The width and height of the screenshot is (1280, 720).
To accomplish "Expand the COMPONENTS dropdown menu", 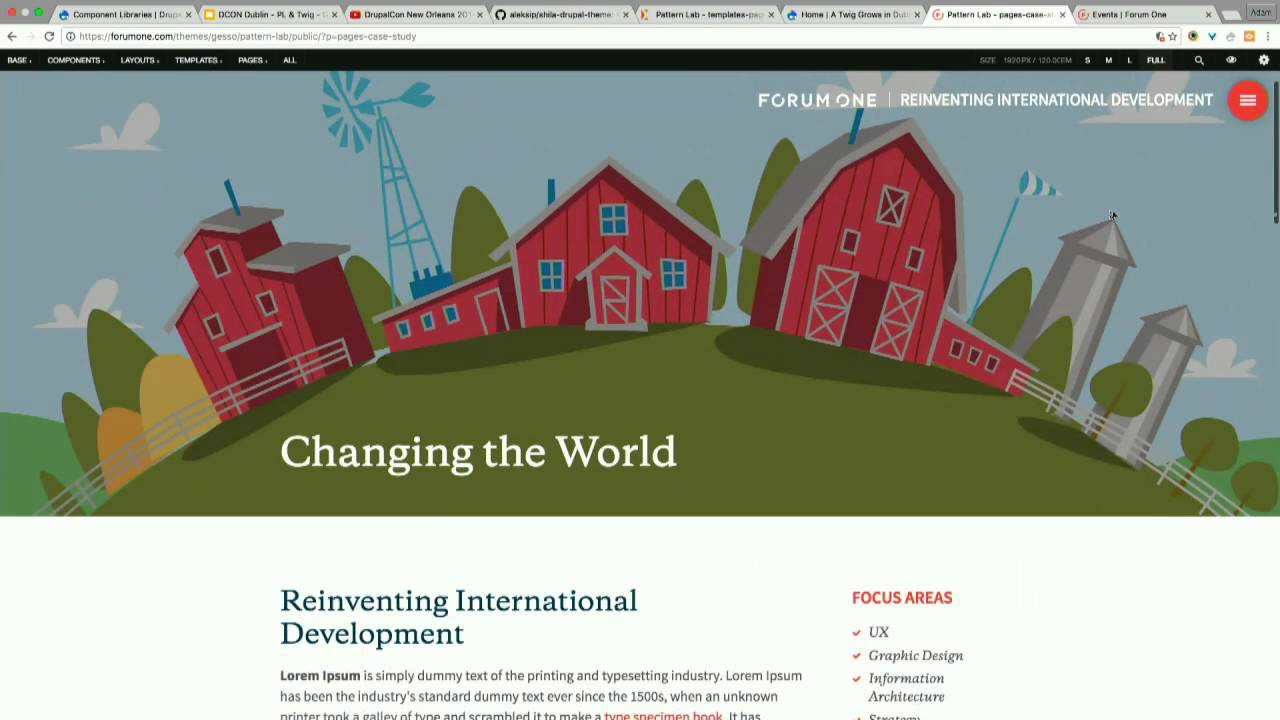I will point(76,60).
